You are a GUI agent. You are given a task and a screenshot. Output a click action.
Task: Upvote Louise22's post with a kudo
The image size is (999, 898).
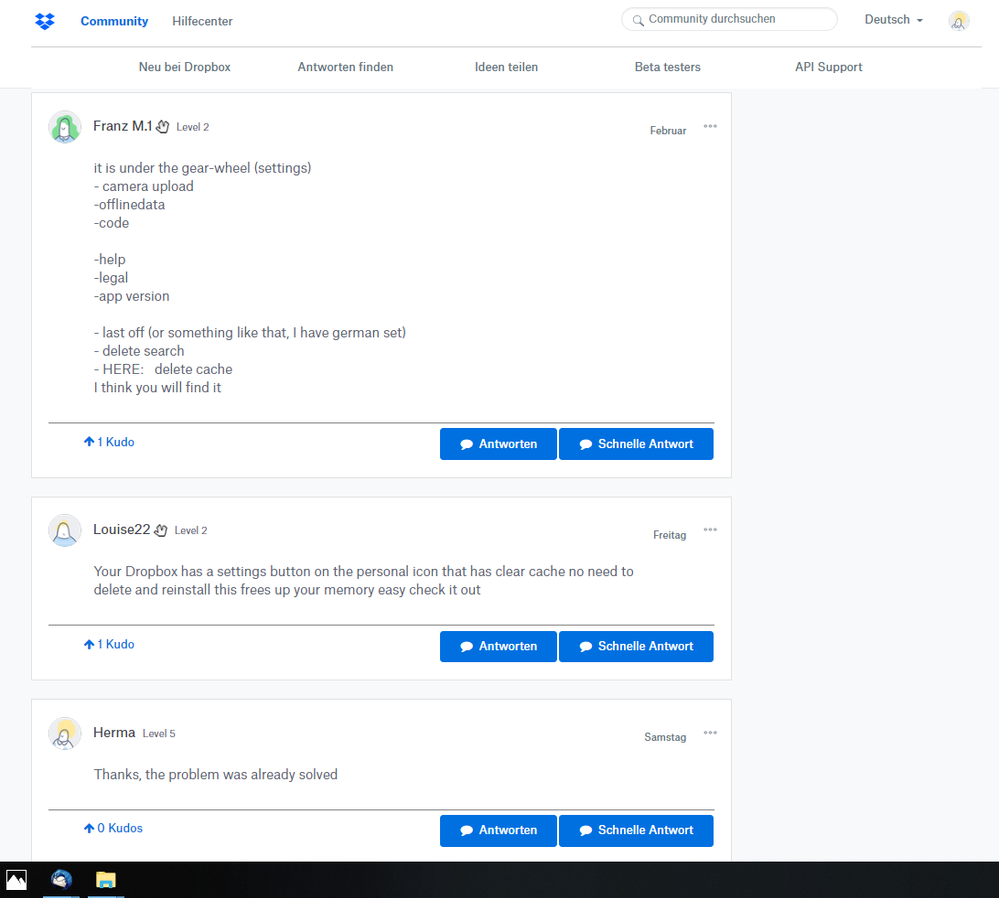pos(90,645)
